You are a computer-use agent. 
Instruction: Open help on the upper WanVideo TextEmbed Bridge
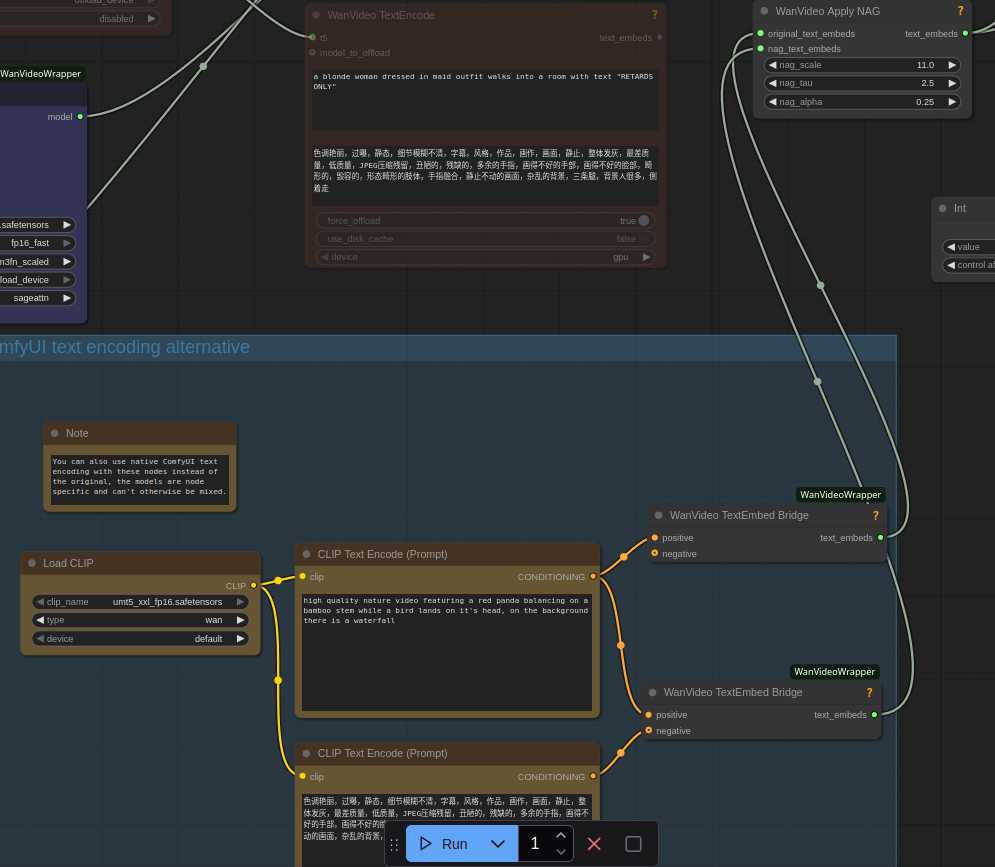click(876, 515)
